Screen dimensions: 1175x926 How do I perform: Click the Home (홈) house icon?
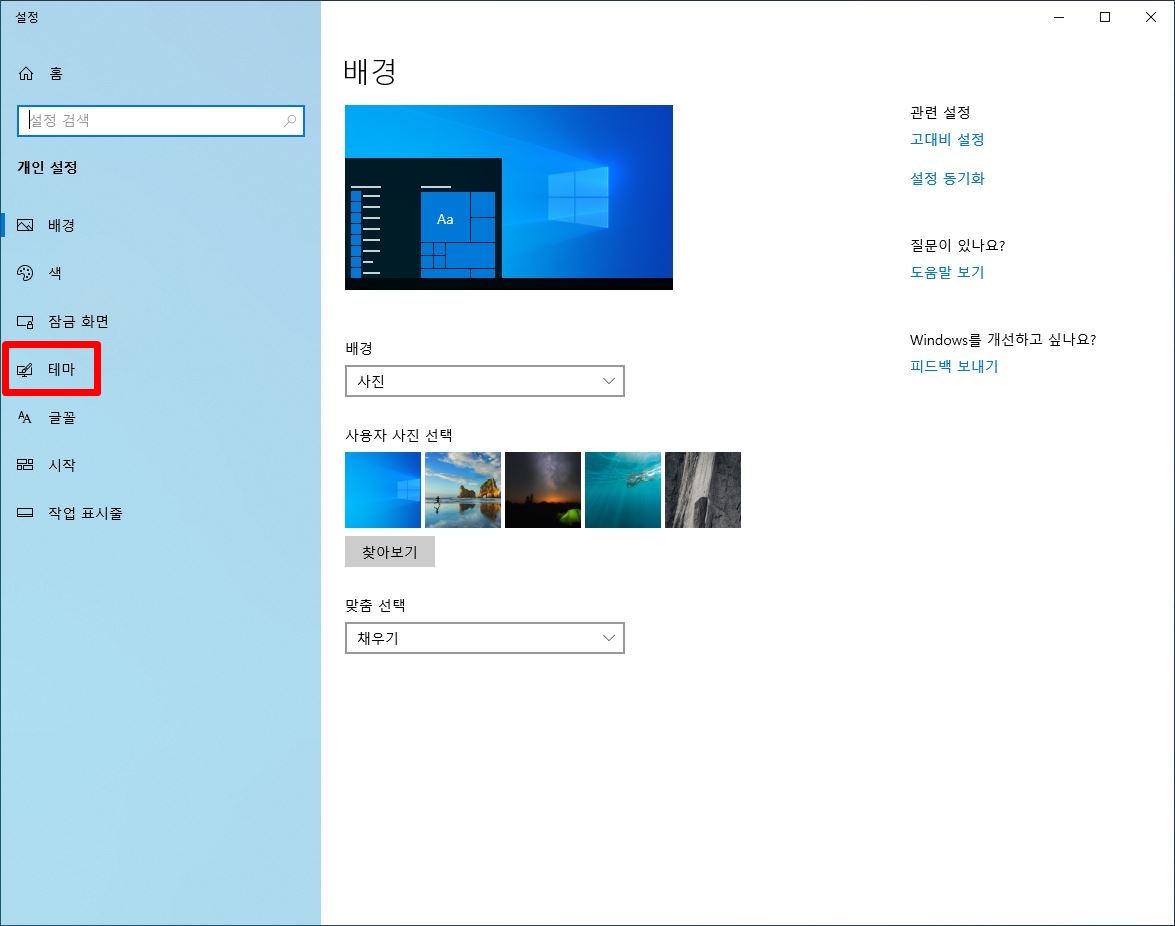click(26, 73)
